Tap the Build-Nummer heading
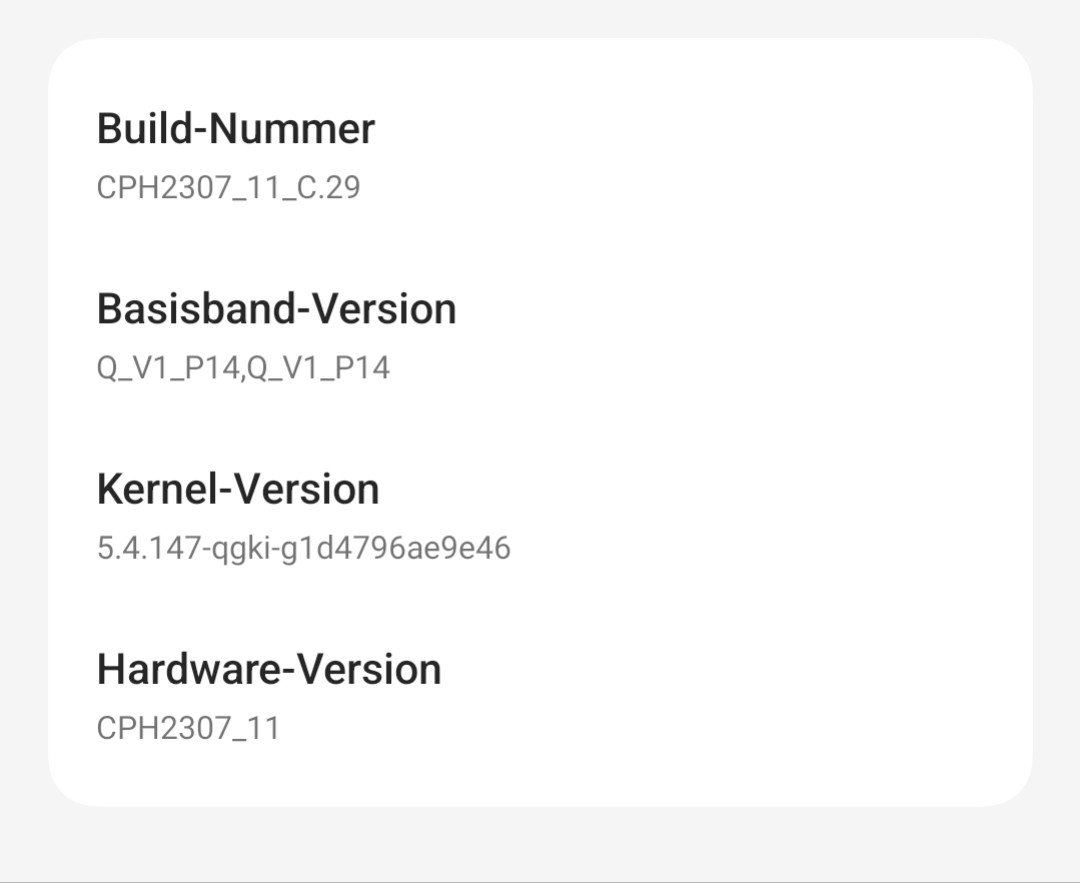 (236, 129)
